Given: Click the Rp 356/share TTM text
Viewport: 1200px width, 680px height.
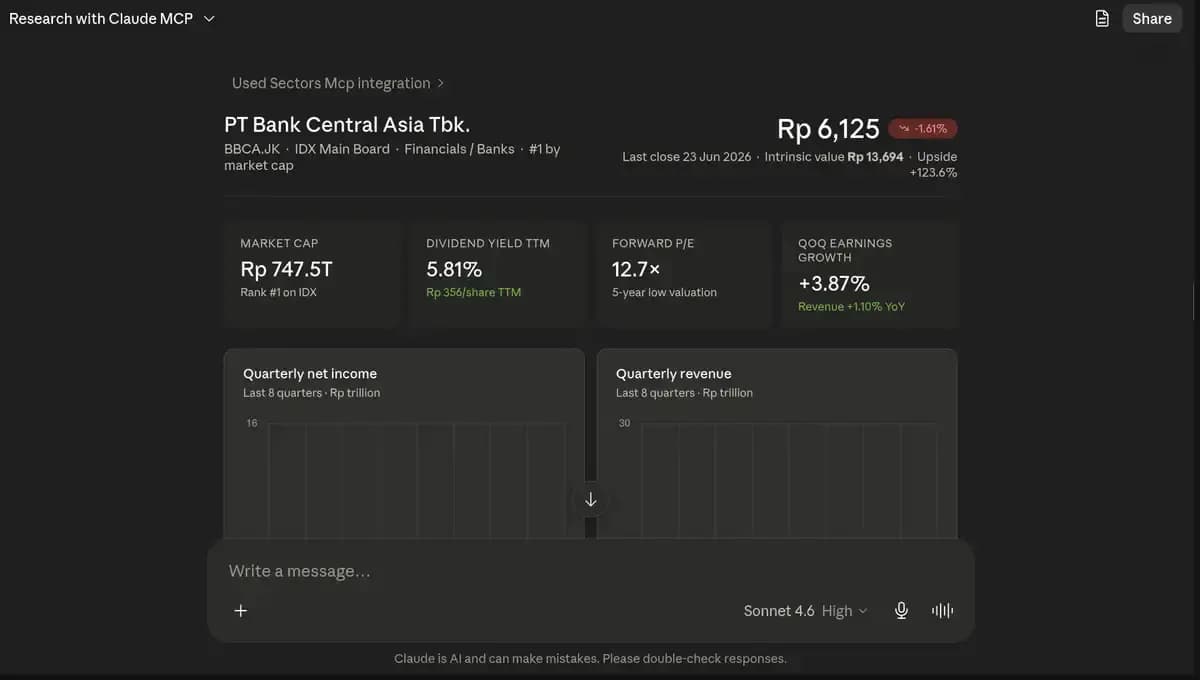Looking at the screenshot, I should pyautogui.click(x=473, y=292).
